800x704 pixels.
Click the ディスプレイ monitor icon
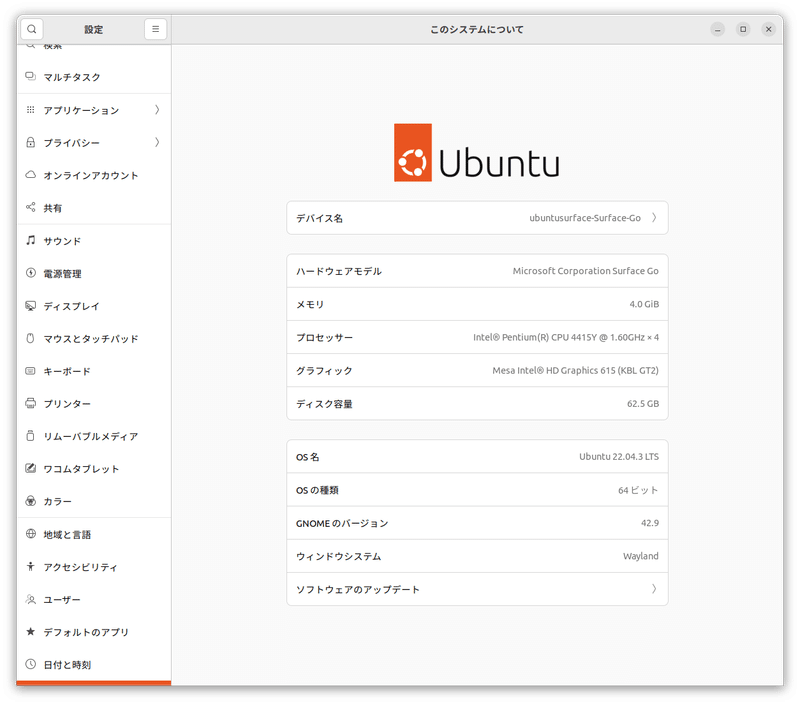click(31, 306)
